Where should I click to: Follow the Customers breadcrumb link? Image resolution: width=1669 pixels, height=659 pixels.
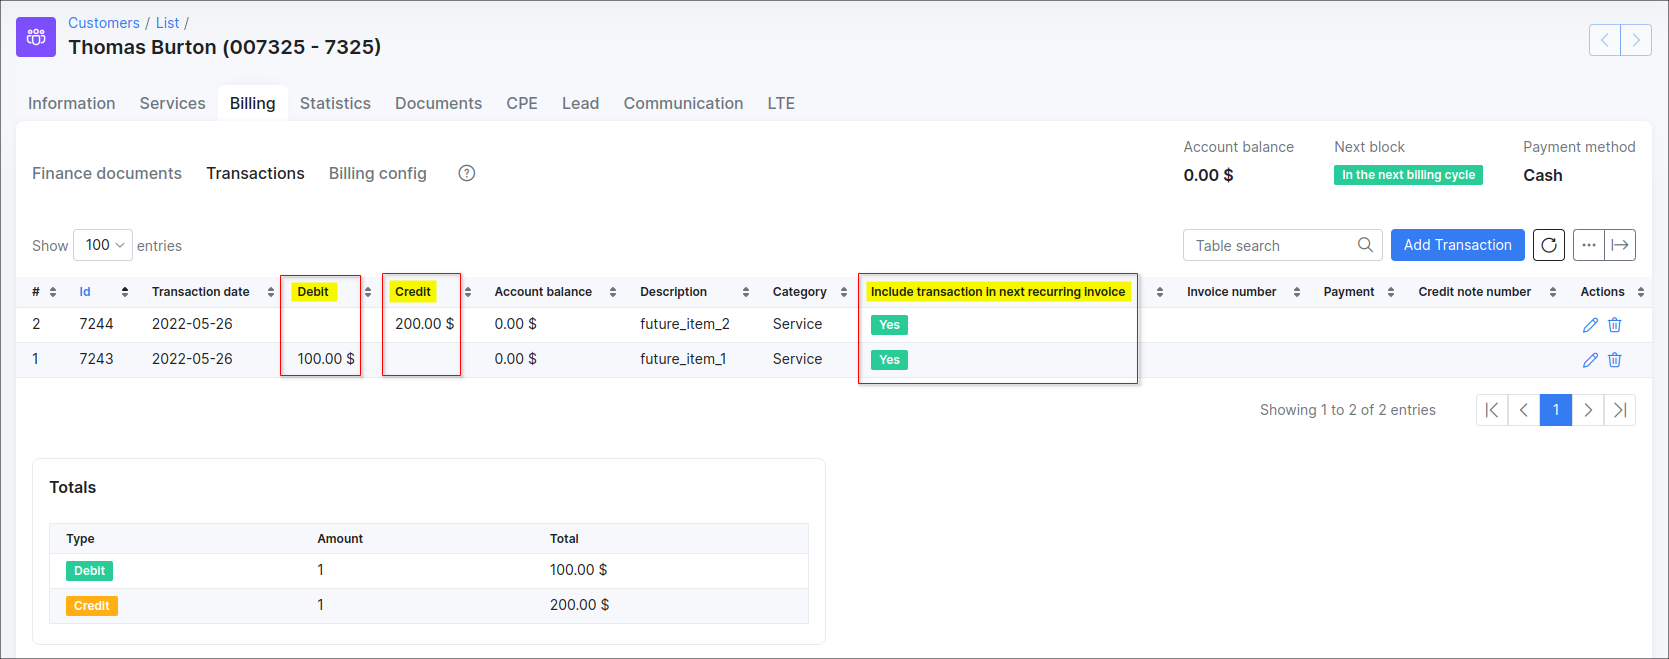(104, 23)
